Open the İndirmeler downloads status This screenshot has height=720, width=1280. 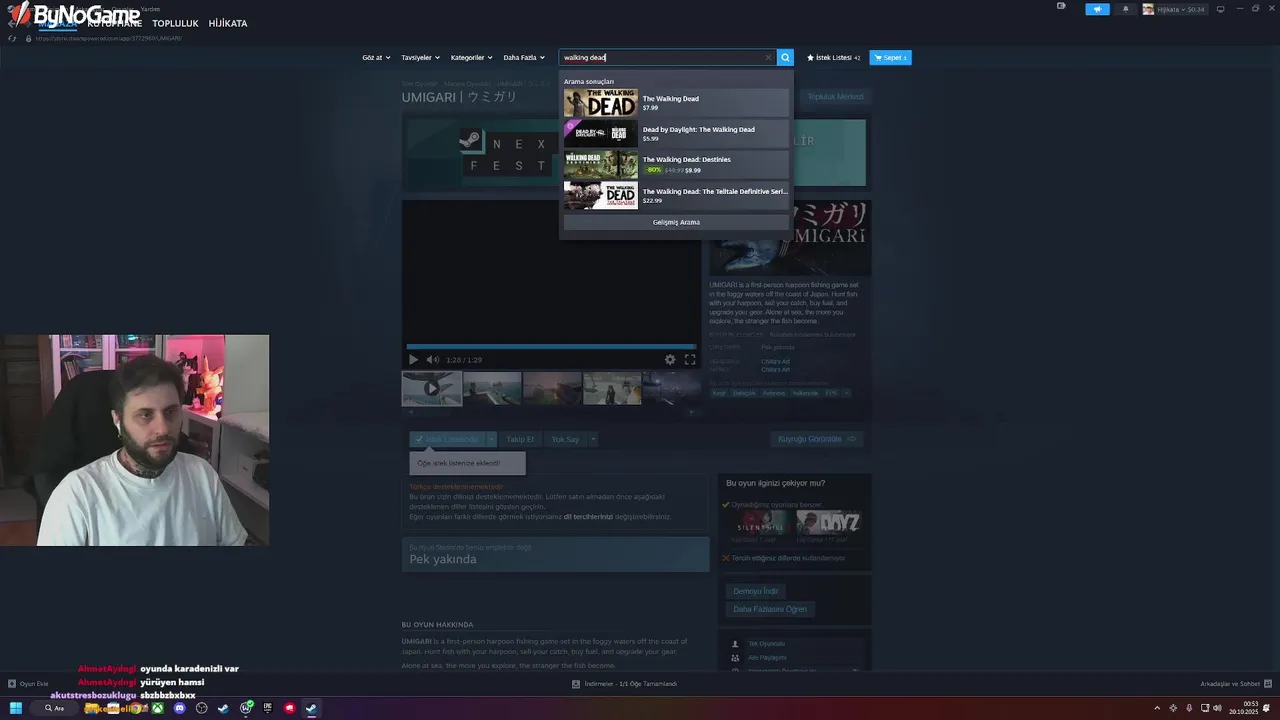(624, 684)
